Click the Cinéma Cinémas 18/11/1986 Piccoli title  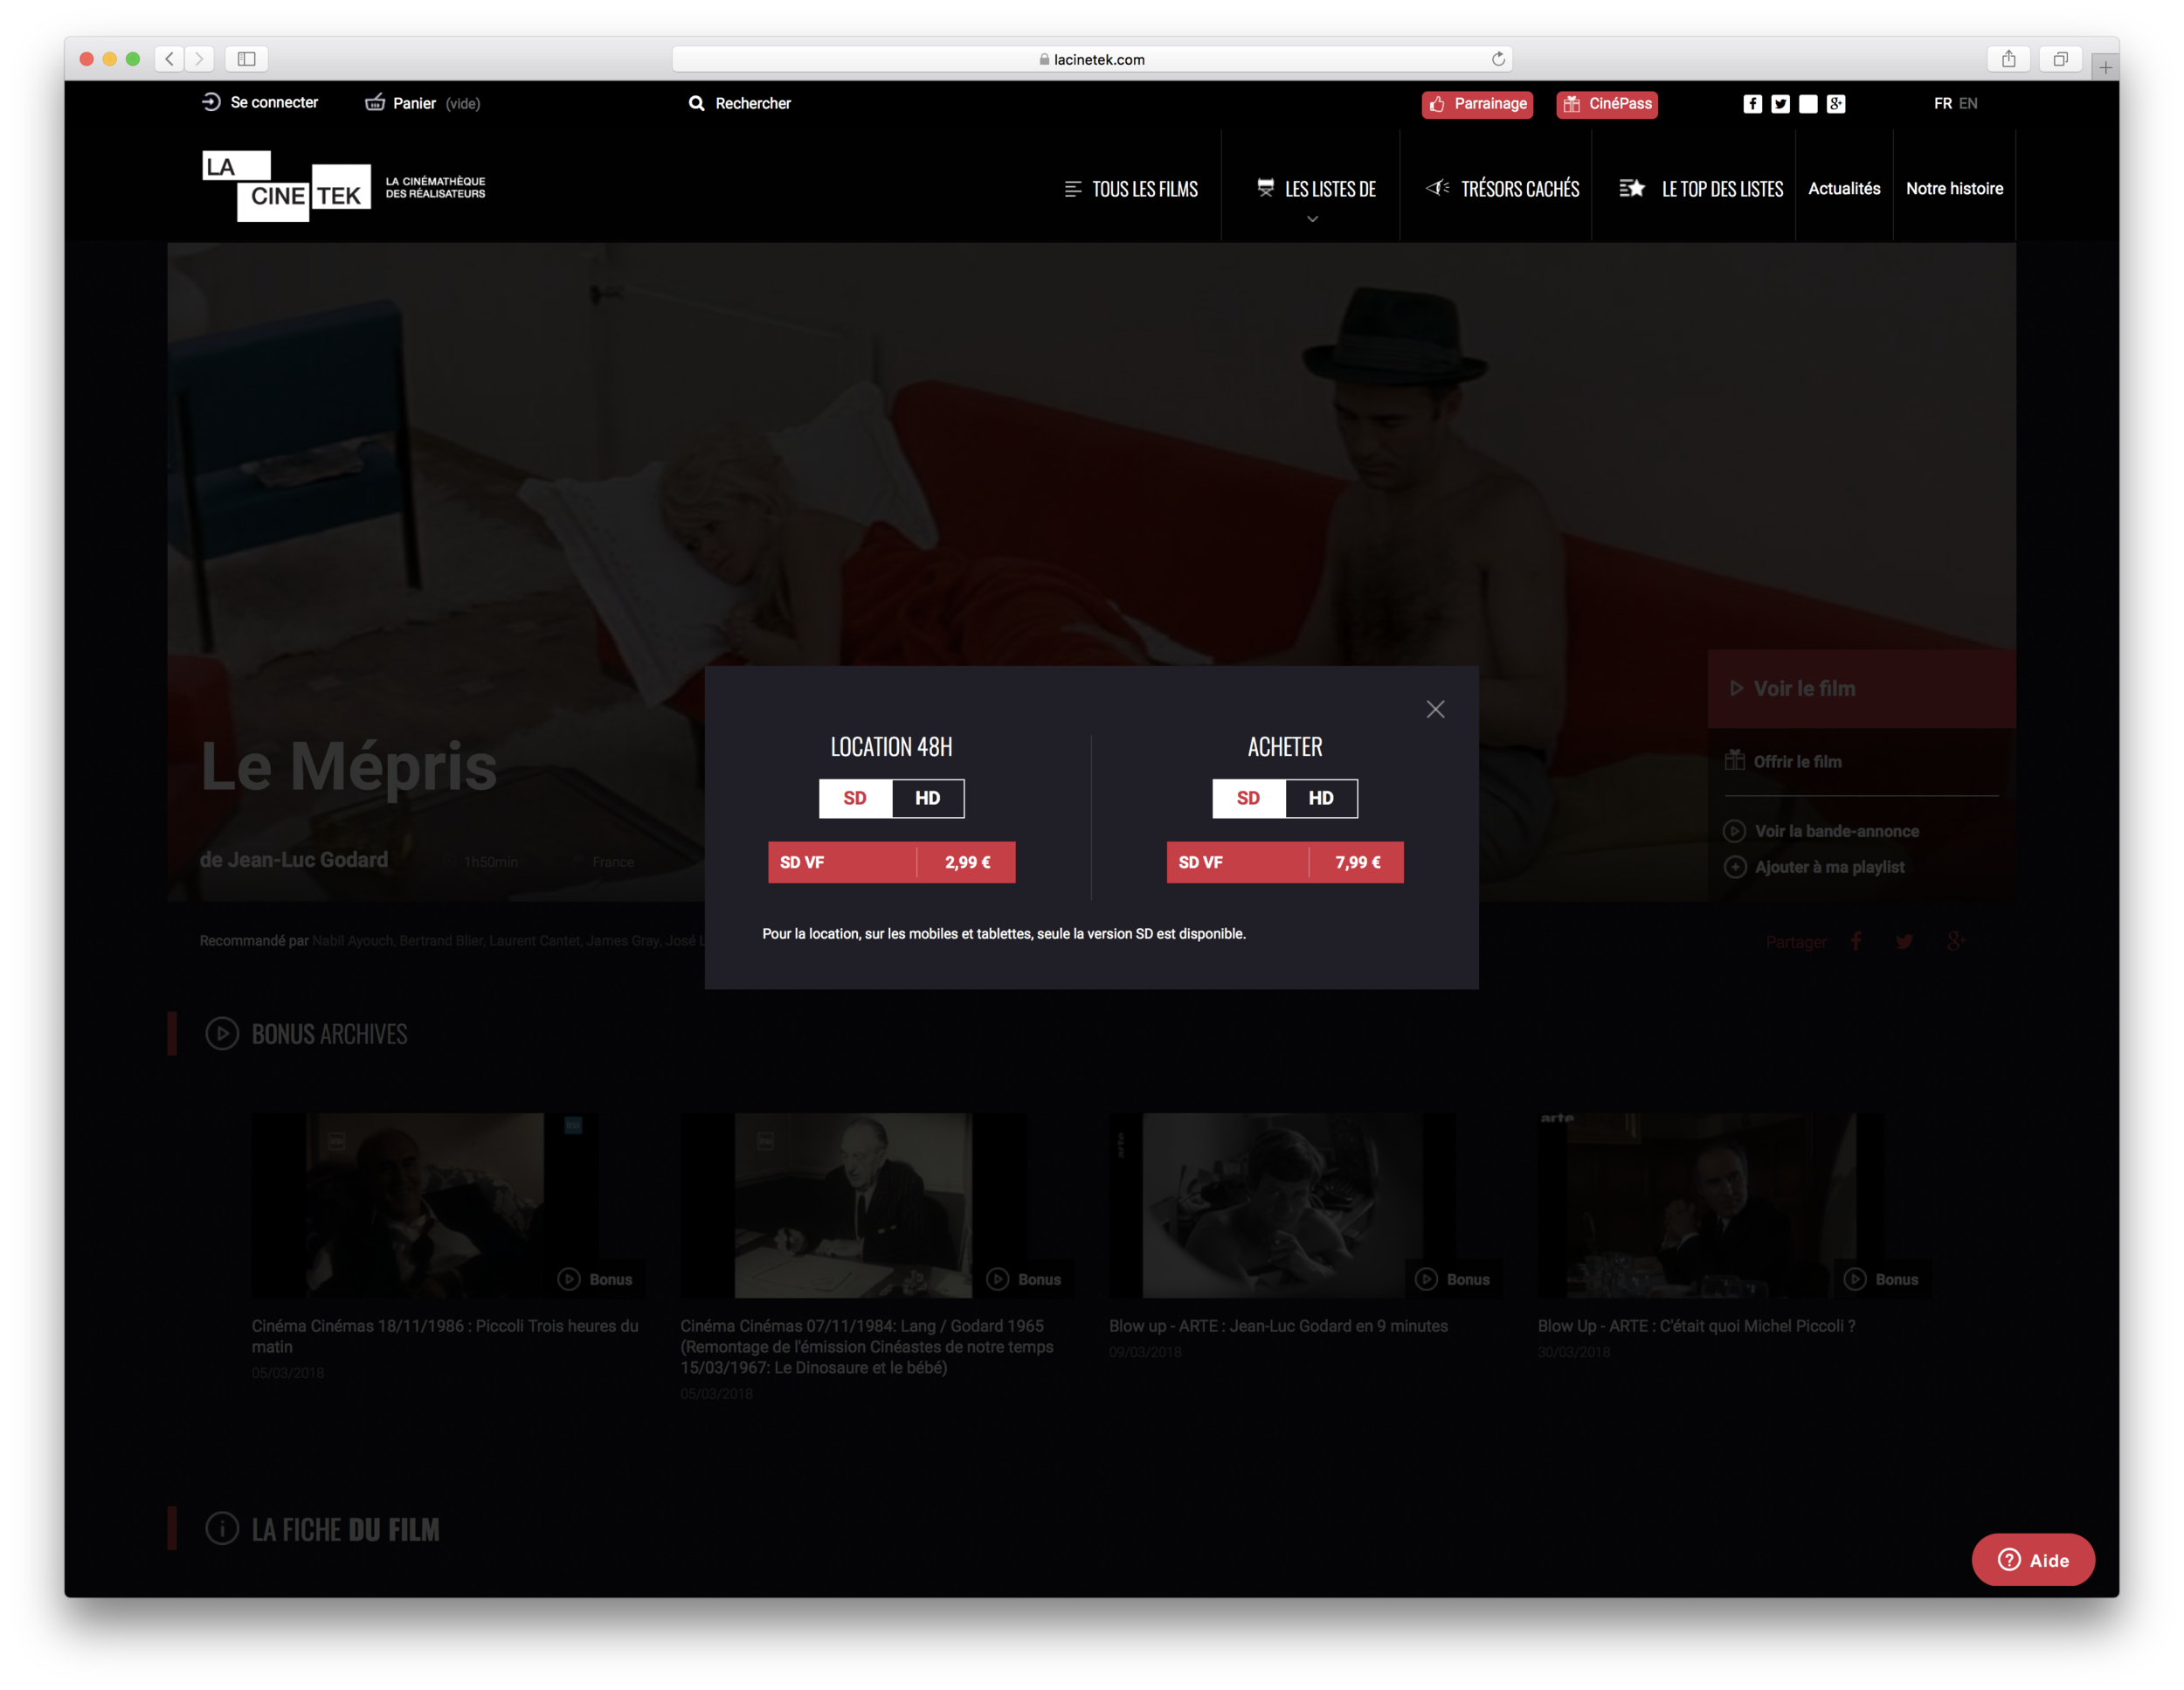[x=445, y=1335]
